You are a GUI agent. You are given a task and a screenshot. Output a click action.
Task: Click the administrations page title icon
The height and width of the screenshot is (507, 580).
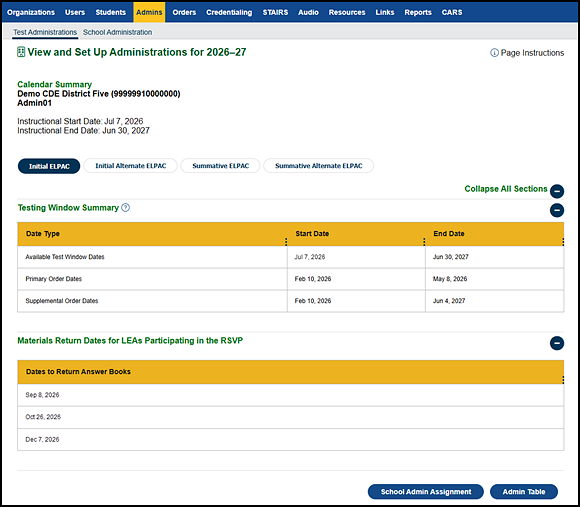pyautogui.click(x=21, y=52)
